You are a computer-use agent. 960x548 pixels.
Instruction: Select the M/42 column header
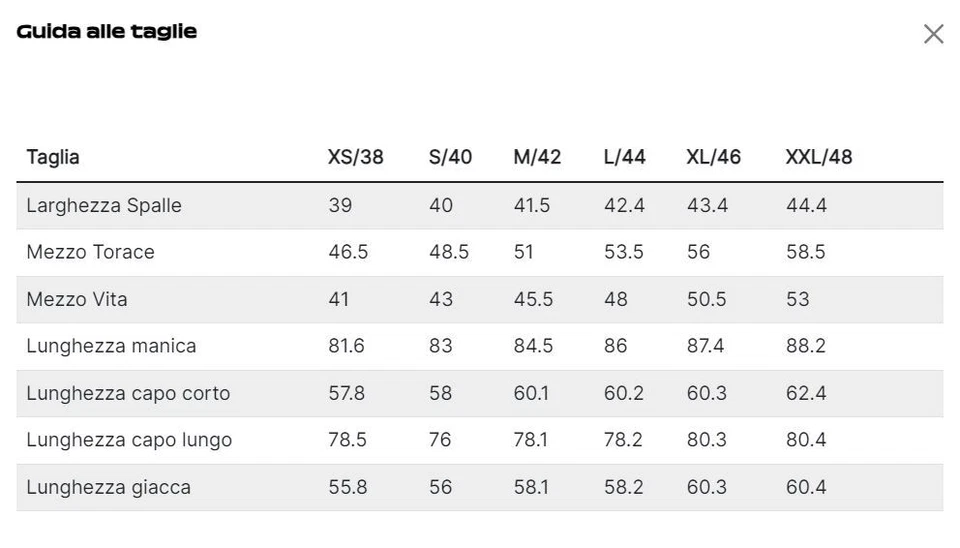(537, 157)
